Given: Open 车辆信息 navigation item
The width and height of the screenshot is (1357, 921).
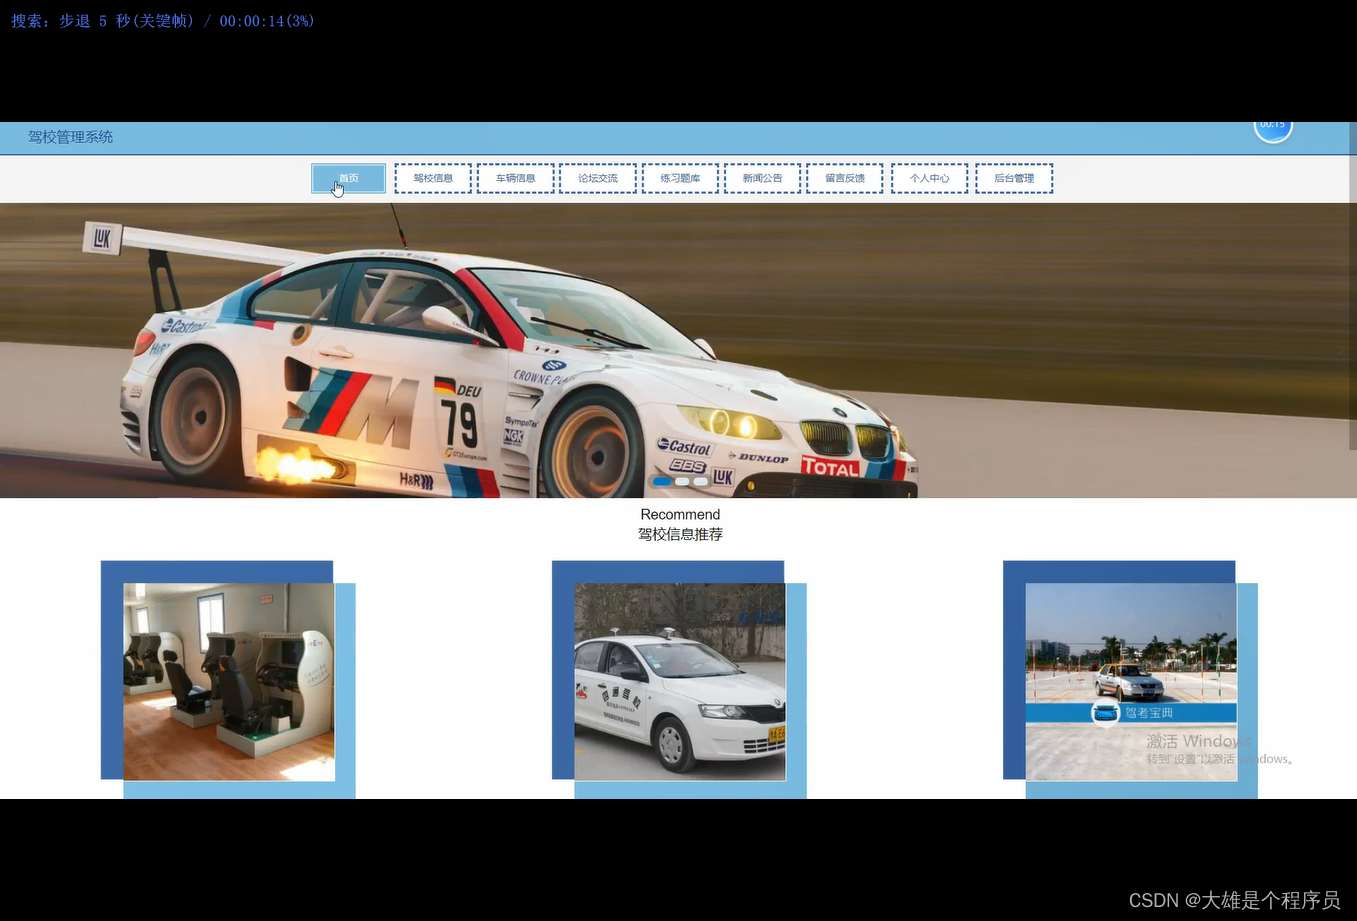Looking at the screenshot, I should 516,178.
